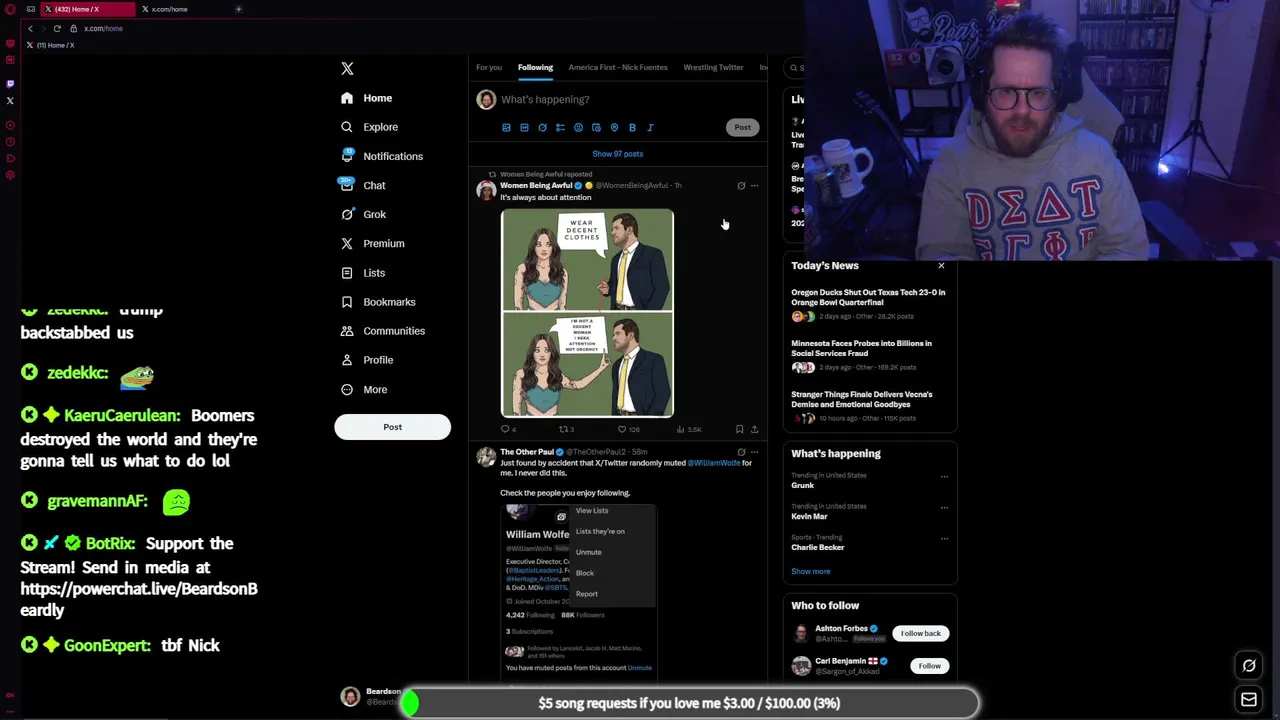Open more options for Kevin Mar trend
The height and width of the screenshot is (720, 1280).
click(944, 507)
